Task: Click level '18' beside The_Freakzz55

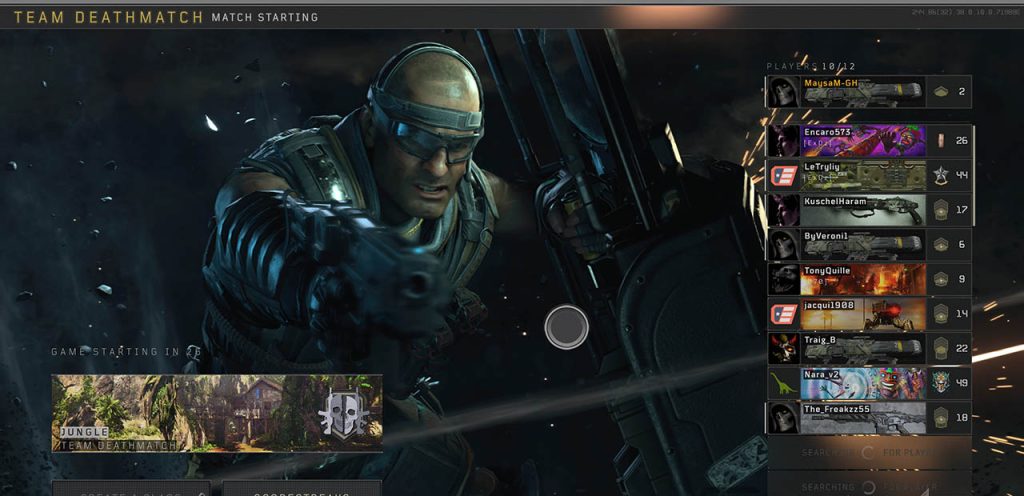Action: point(961,418)
